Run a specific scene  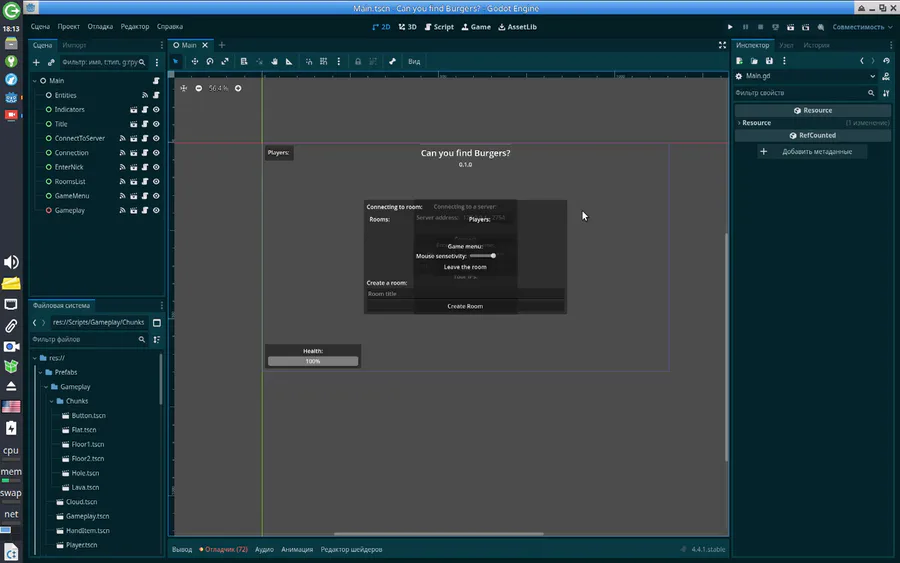805,27
